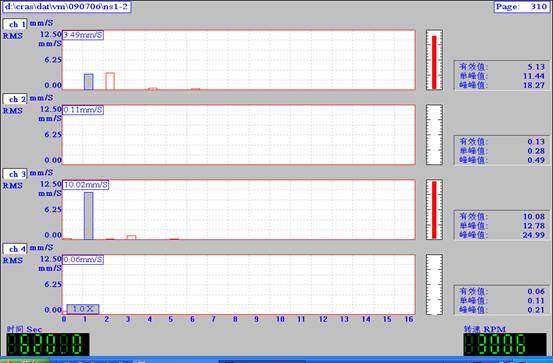This screenshot has height=363, width=553.
Task: Click the tall 1X bar in ch 3
Action: pos(89,216)
